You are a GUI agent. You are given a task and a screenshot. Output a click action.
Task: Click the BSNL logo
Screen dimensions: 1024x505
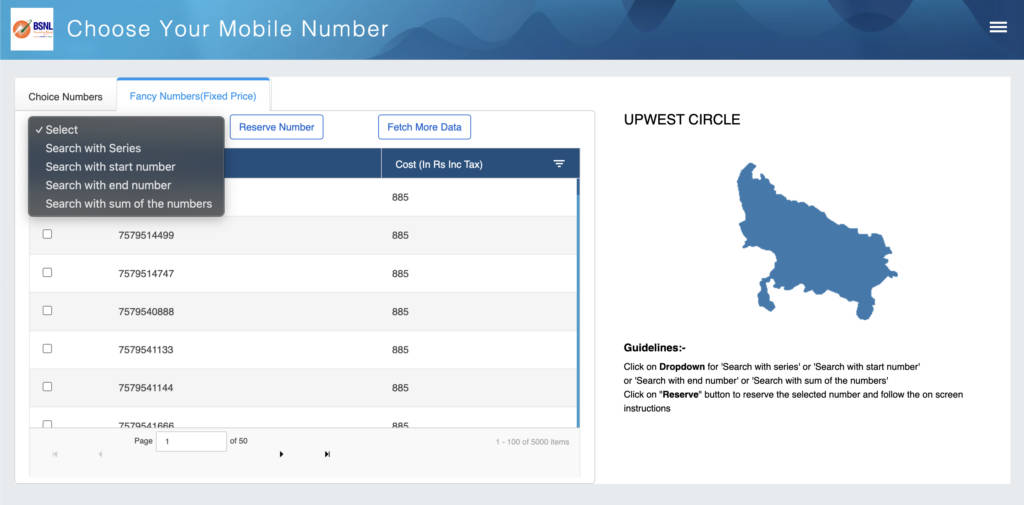32,29
